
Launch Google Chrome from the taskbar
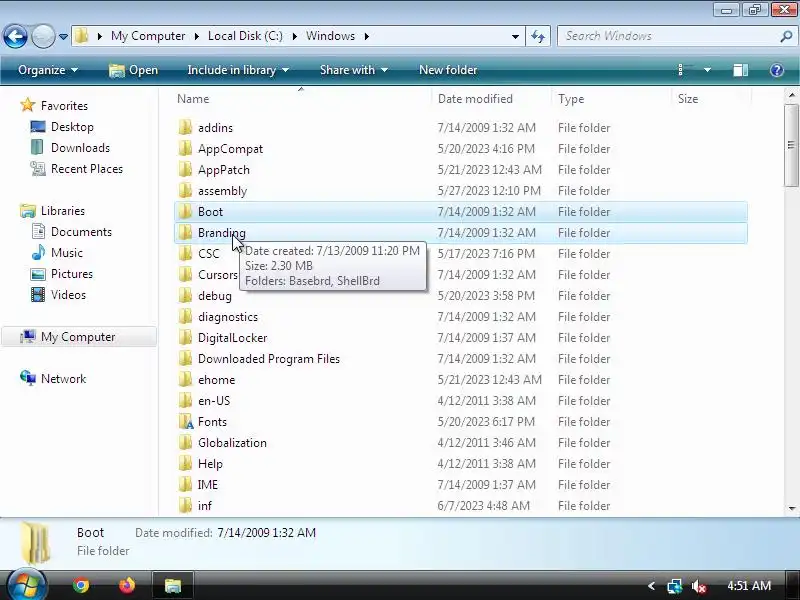[81, 585]
